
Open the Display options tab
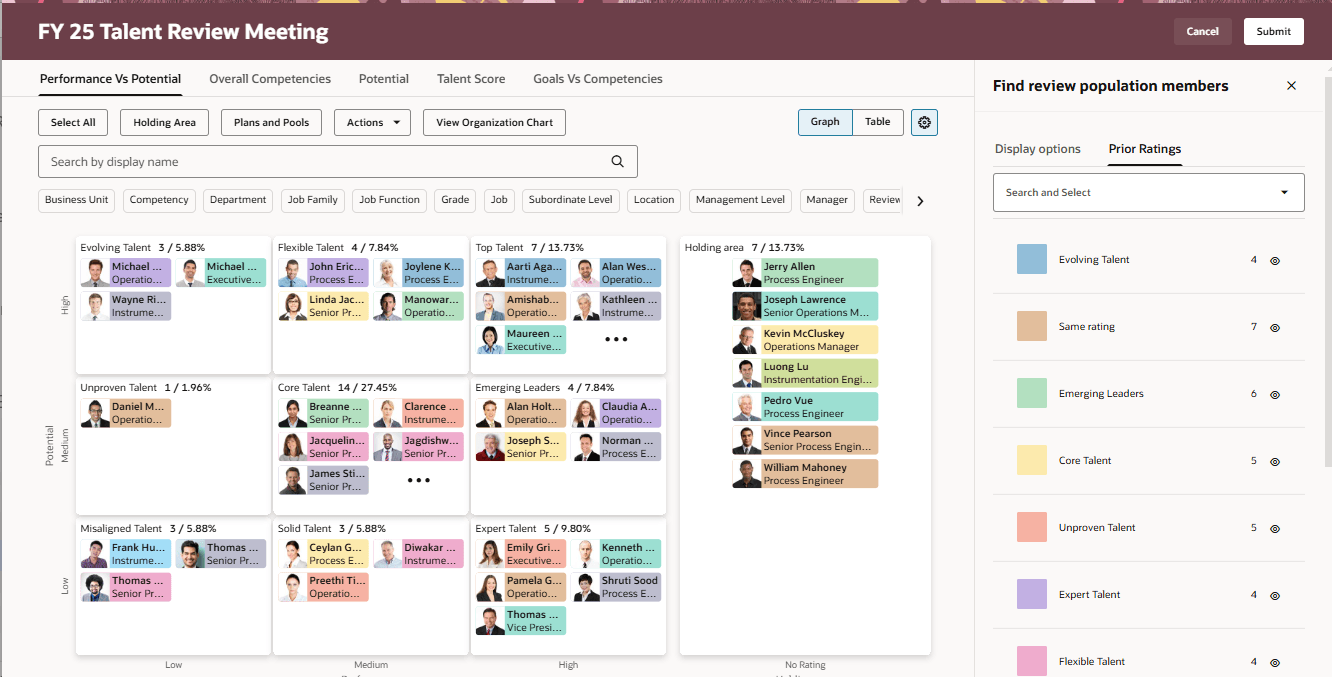1039,148
